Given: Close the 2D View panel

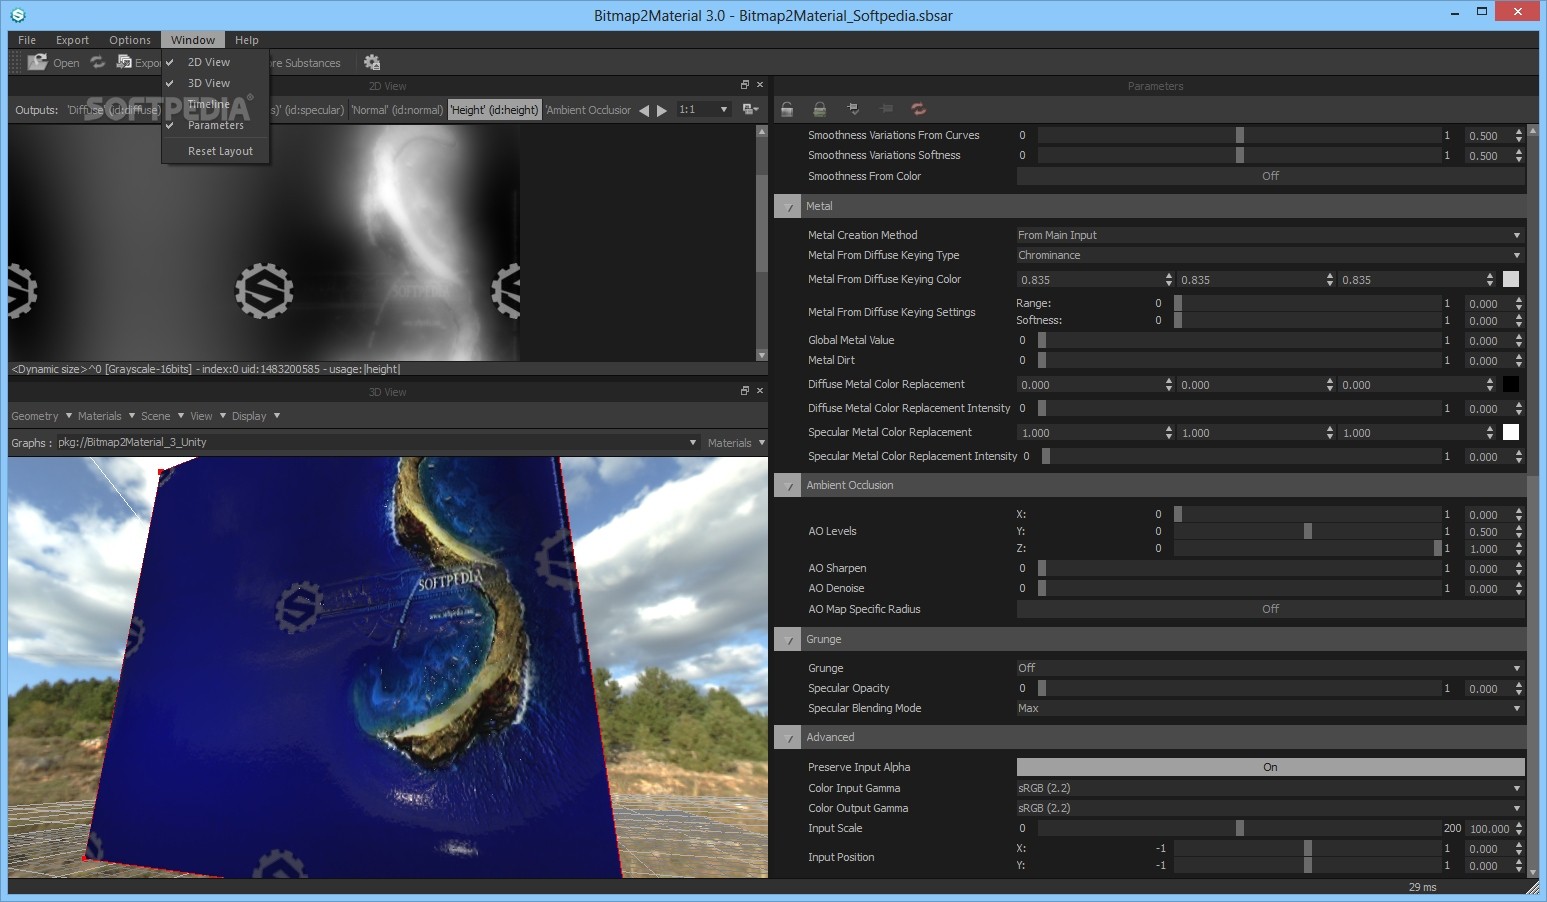Looking at the screenshot, I should pyautogui.click(x=760, y=85).
